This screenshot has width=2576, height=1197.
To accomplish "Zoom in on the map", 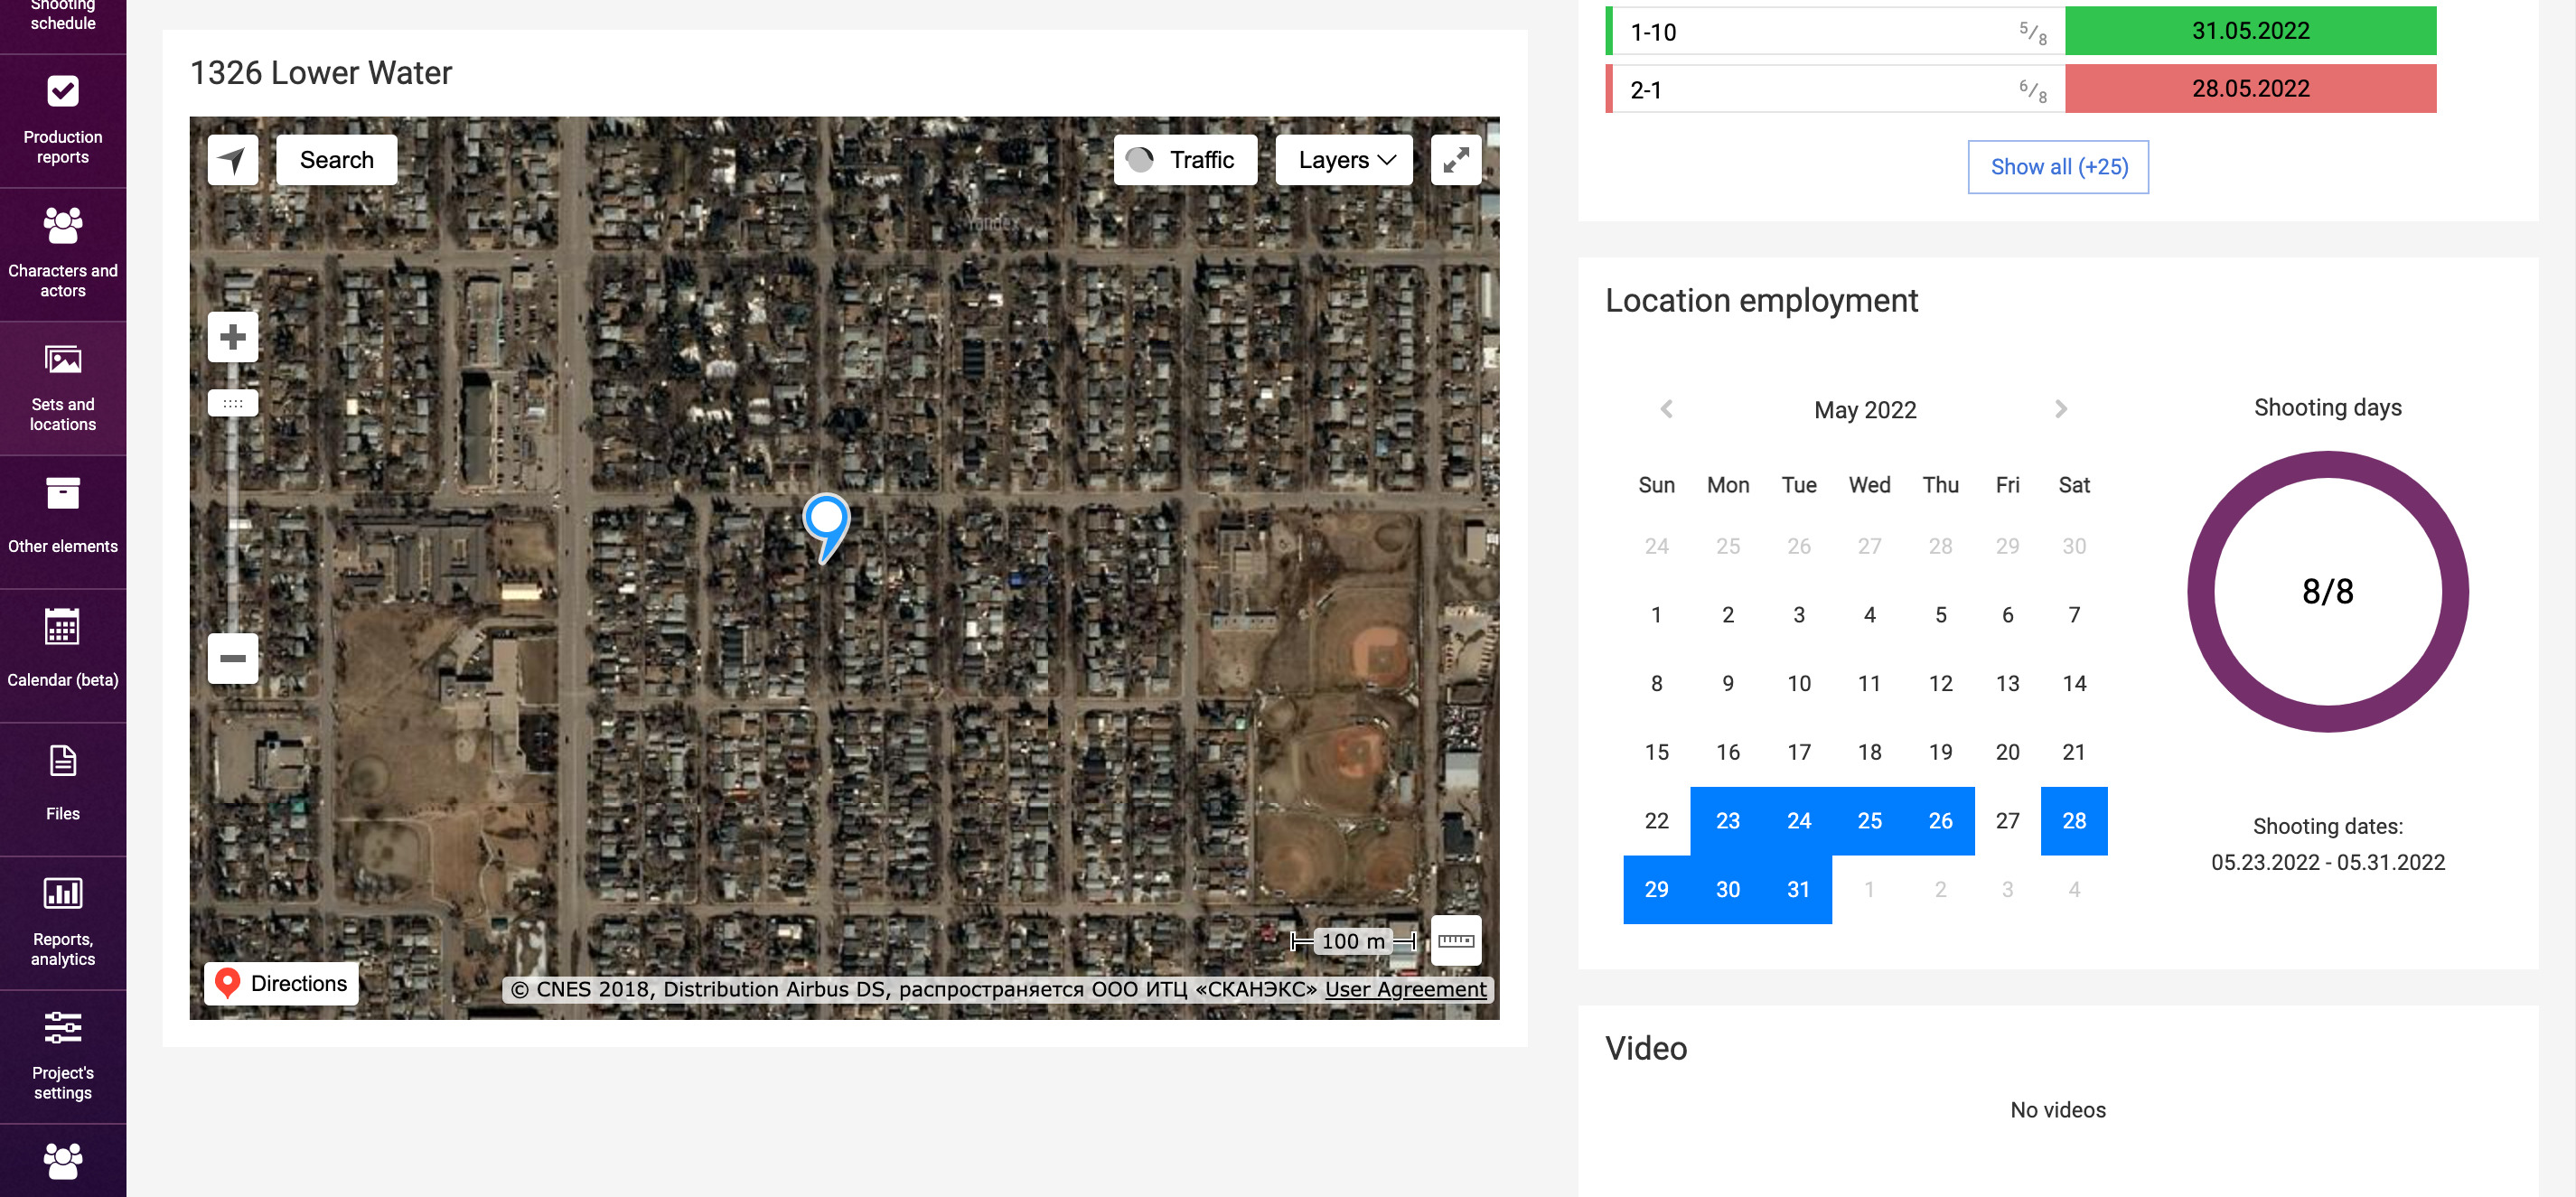I will pyautogui.click(x=233, y=337).
